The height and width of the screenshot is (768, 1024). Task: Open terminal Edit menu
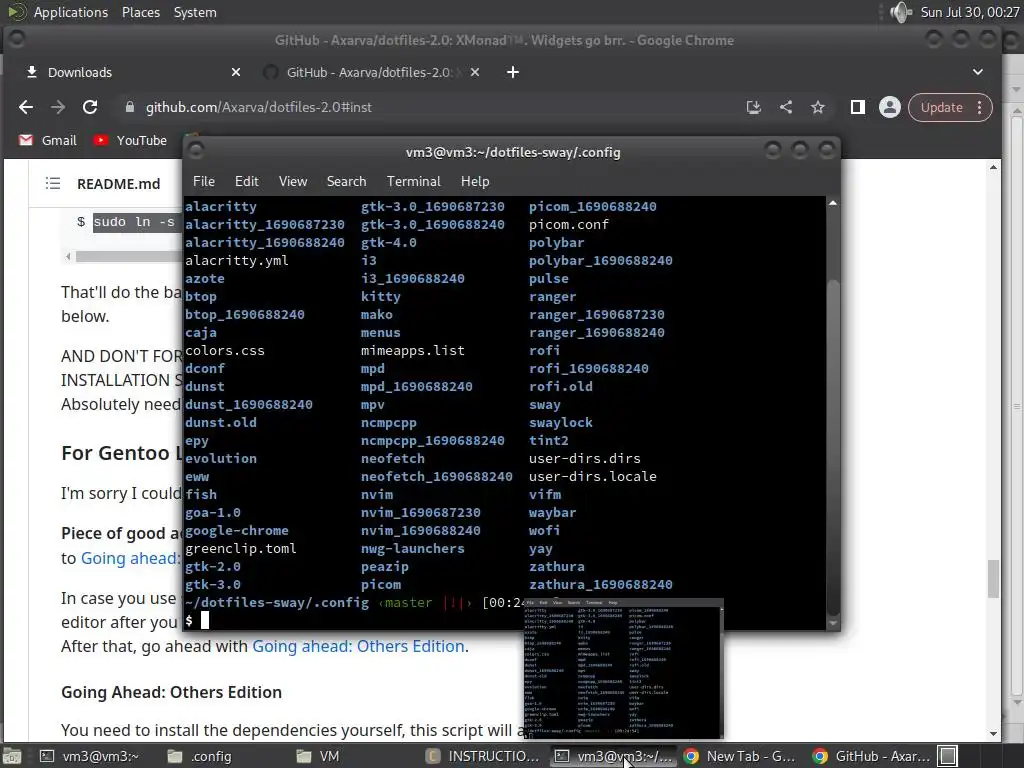247,181
